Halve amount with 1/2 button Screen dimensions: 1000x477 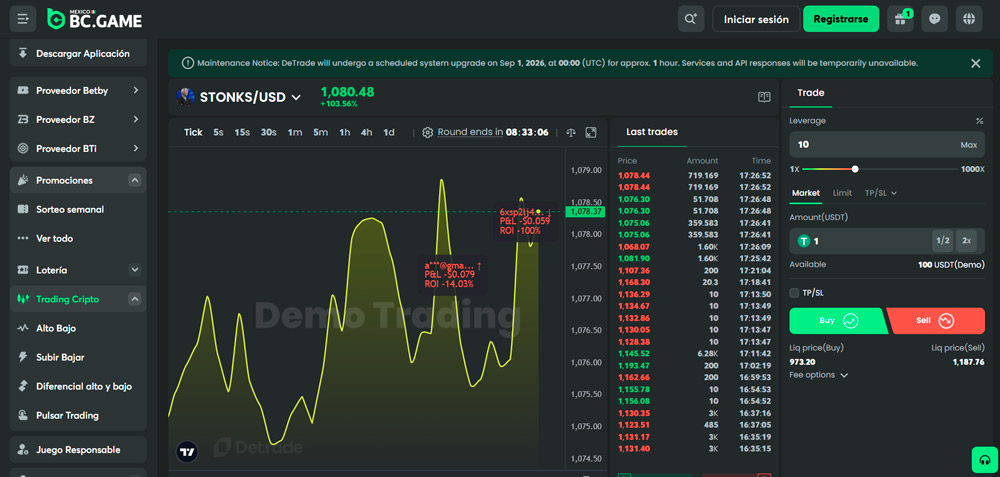(x=943, y=241)
